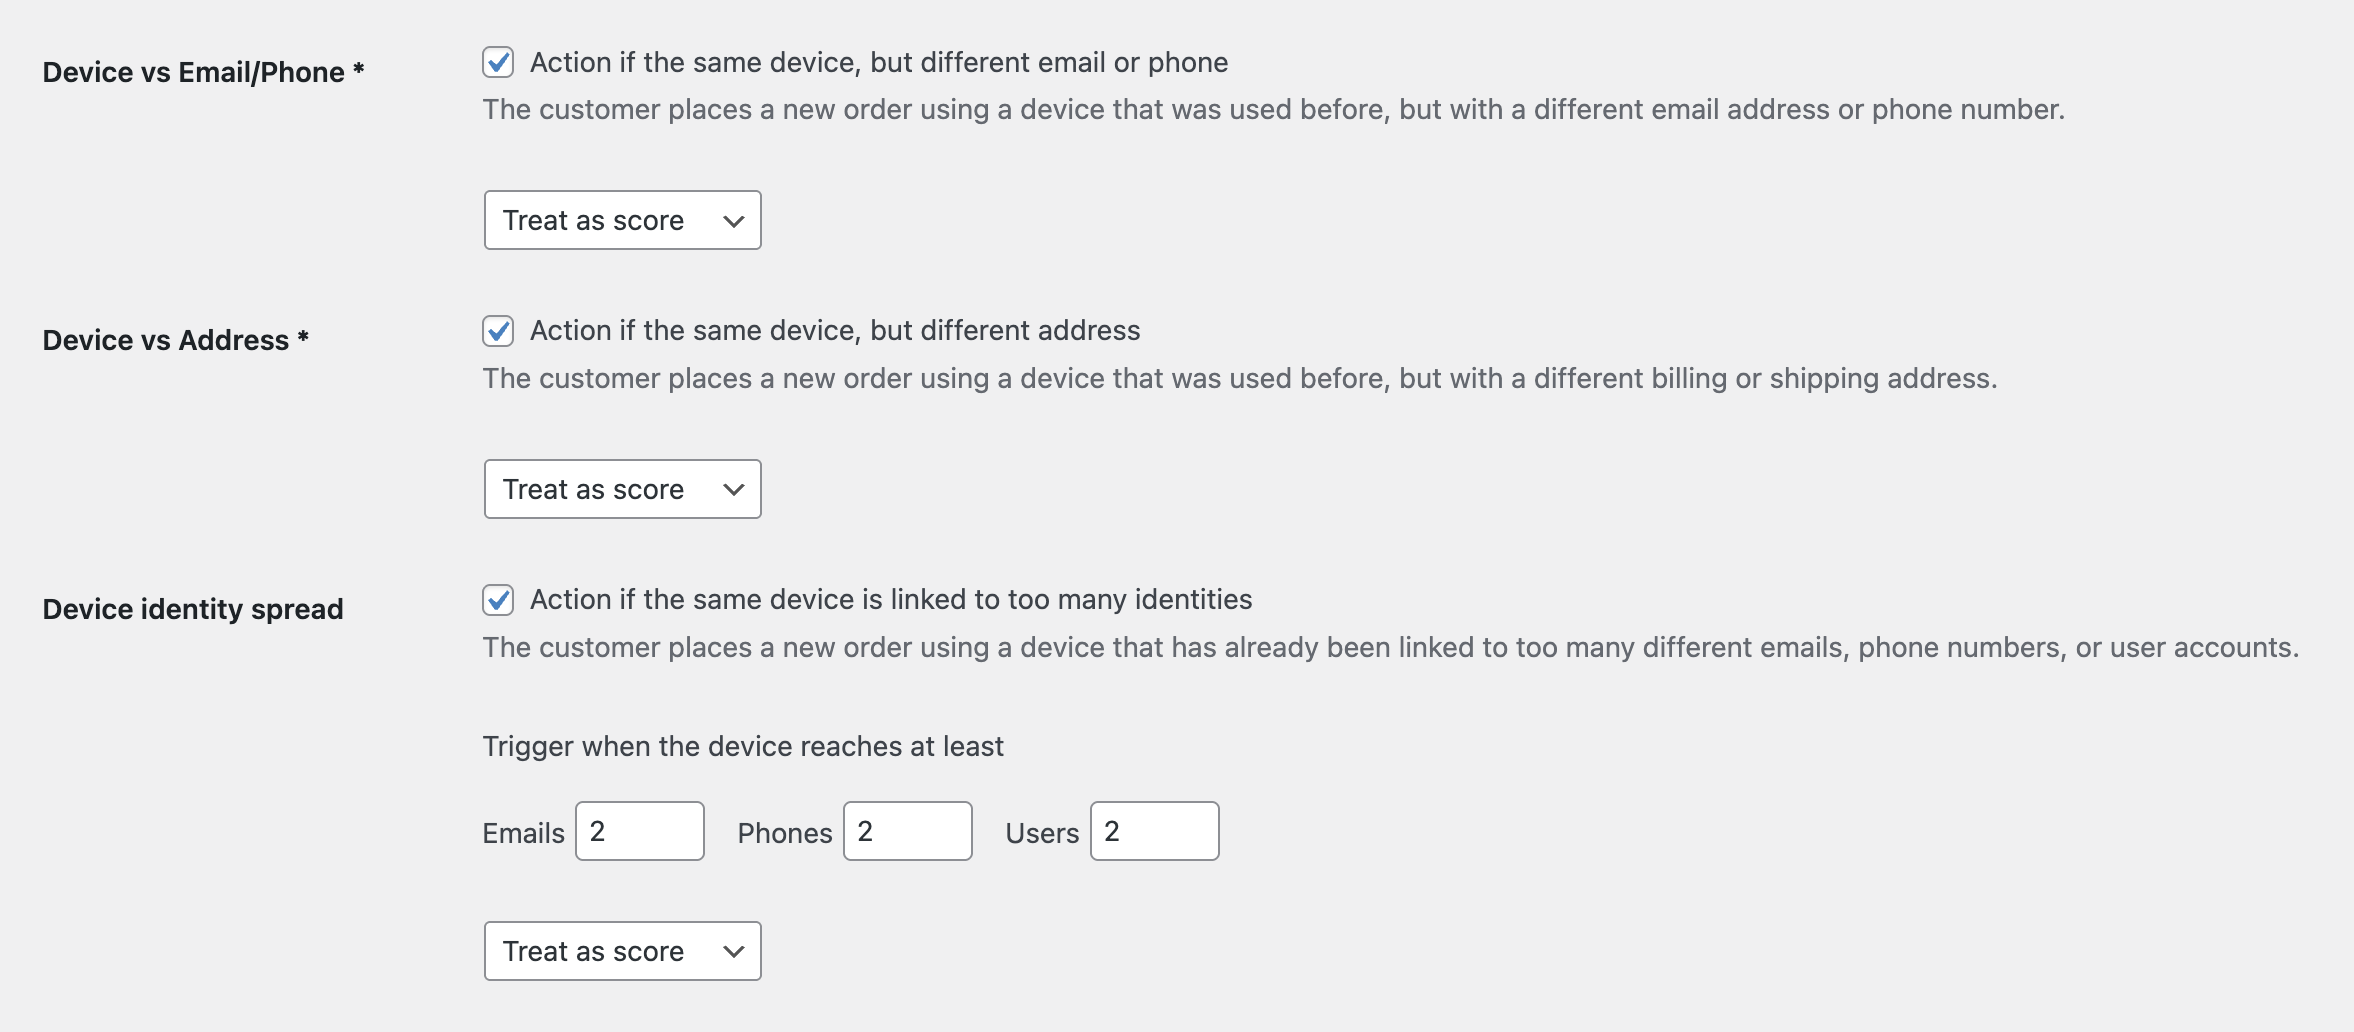Click the Device vs Email/Phone heading
Screen dimensions: 2354x1032
(x=203, y=72)
